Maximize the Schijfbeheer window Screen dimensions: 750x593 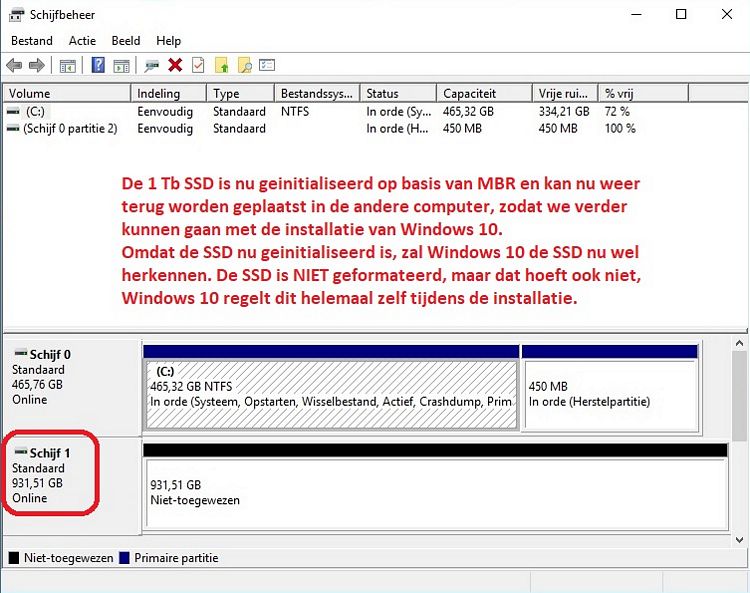pyautogui.click(x=681, y=14)
